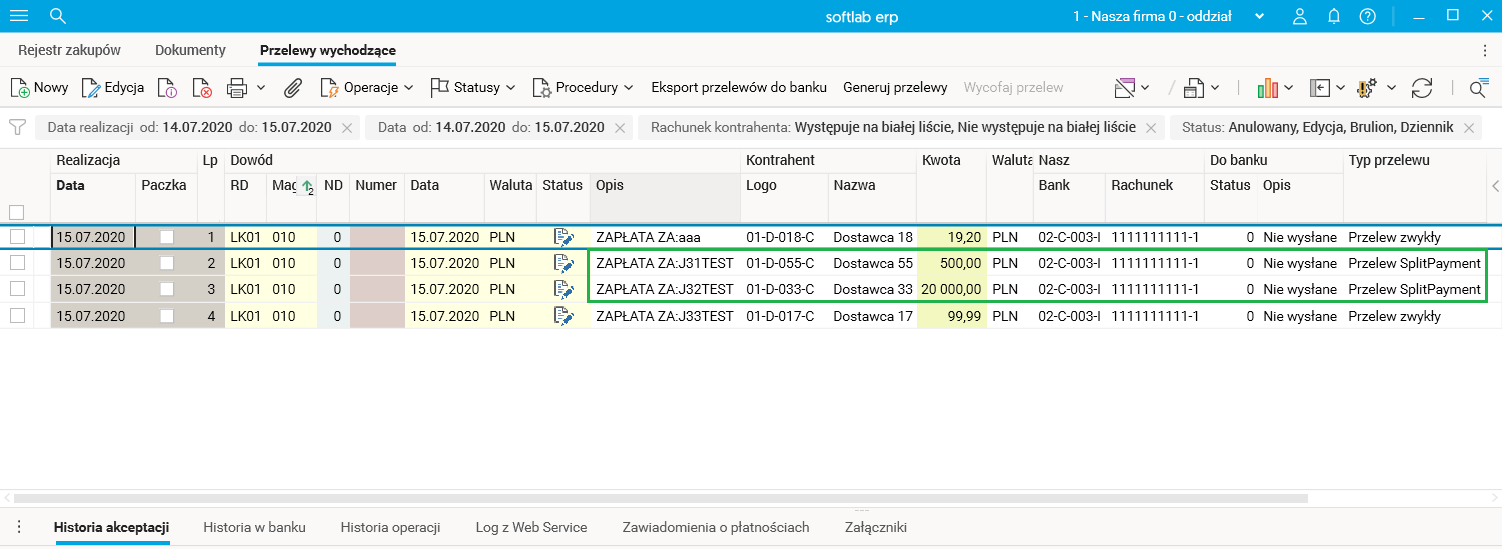Open the help question mark icon
Screen dimensions: 1503x550
[x=1368, y=16]
